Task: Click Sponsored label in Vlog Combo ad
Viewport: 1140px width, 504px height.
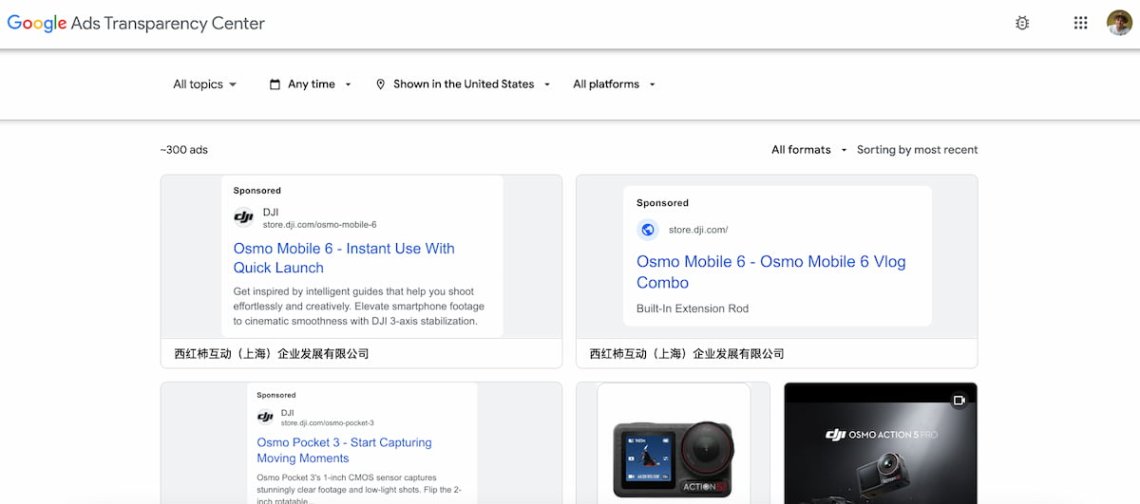Action: click(x=662, y=203)
